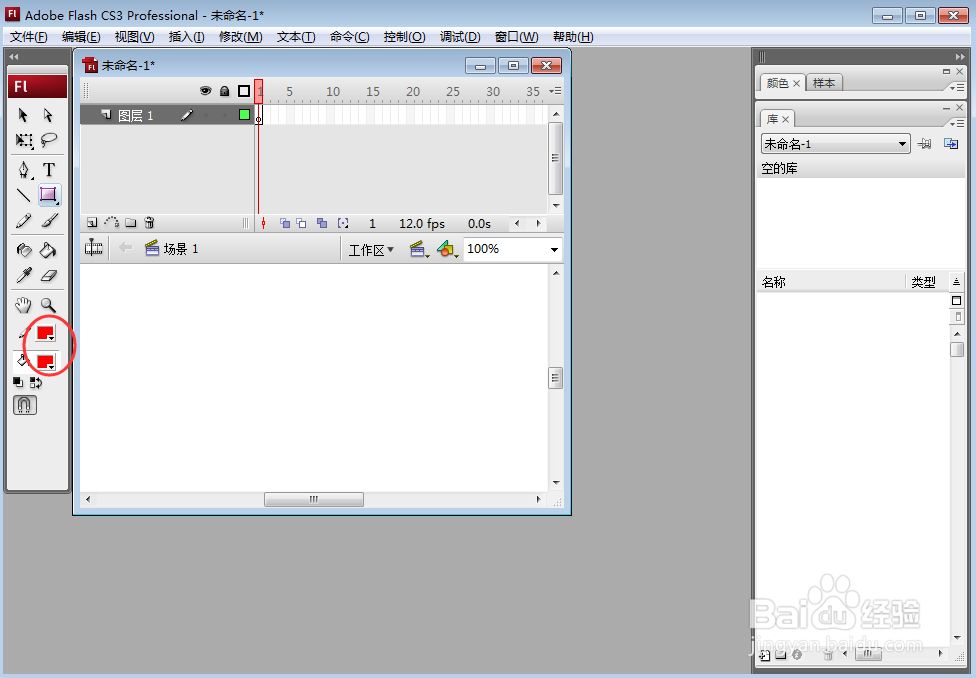The image size is (976, 678).
Task: Open the edit scene dropdown
Action: tap(420, 250)
